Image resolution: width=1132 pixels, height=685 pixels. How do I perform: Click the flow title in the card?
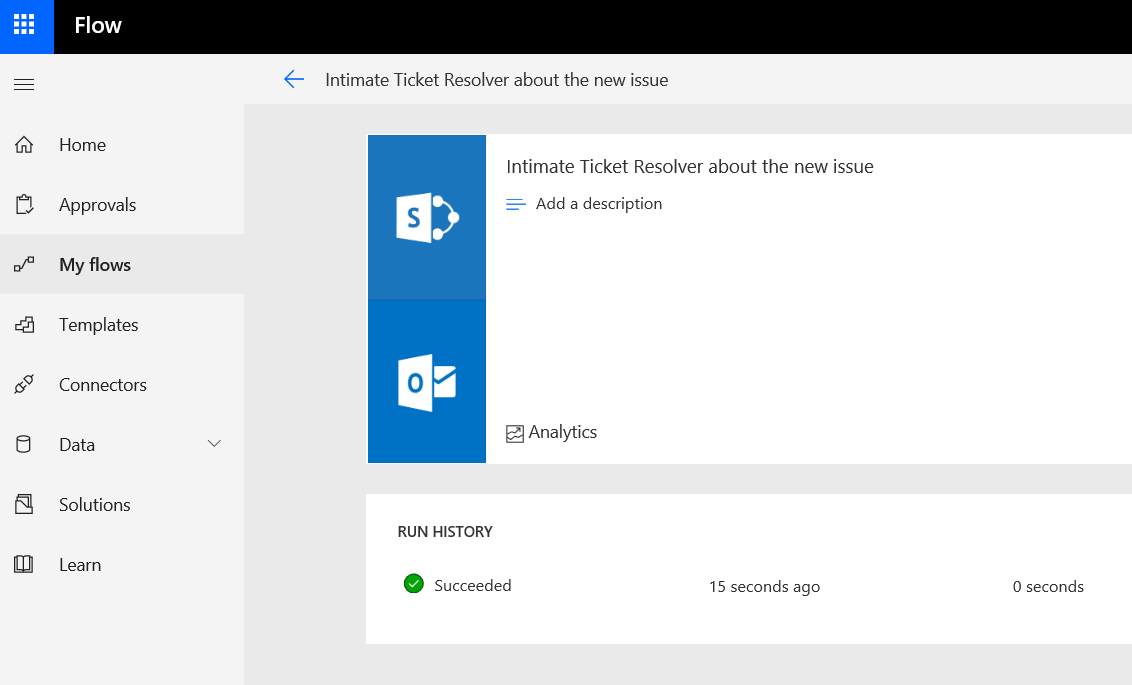point(689,167)
